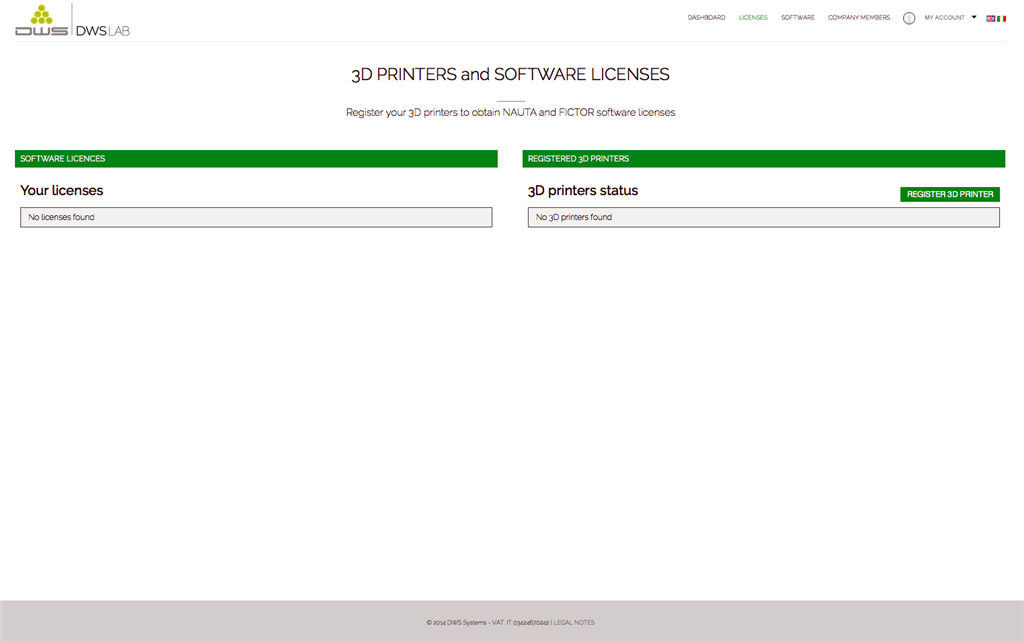The height and width of the screenshot is (642, 1024).
Task: Click the DWS LAB wordmark
Action: 103,30
